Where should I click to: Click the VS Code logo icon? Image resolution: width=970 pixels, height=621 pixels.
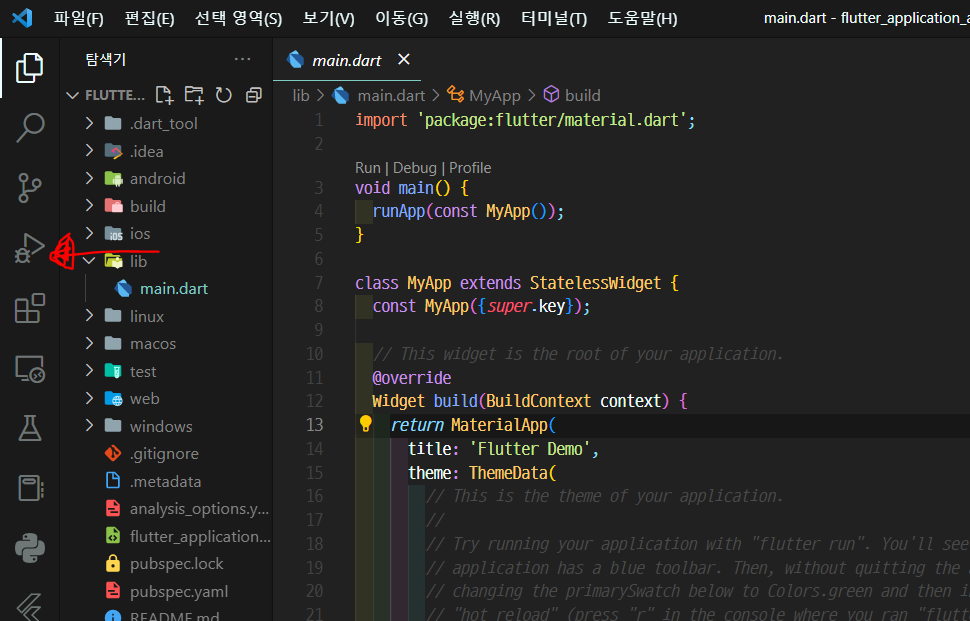pyautogui.click(x=22, y=17)
